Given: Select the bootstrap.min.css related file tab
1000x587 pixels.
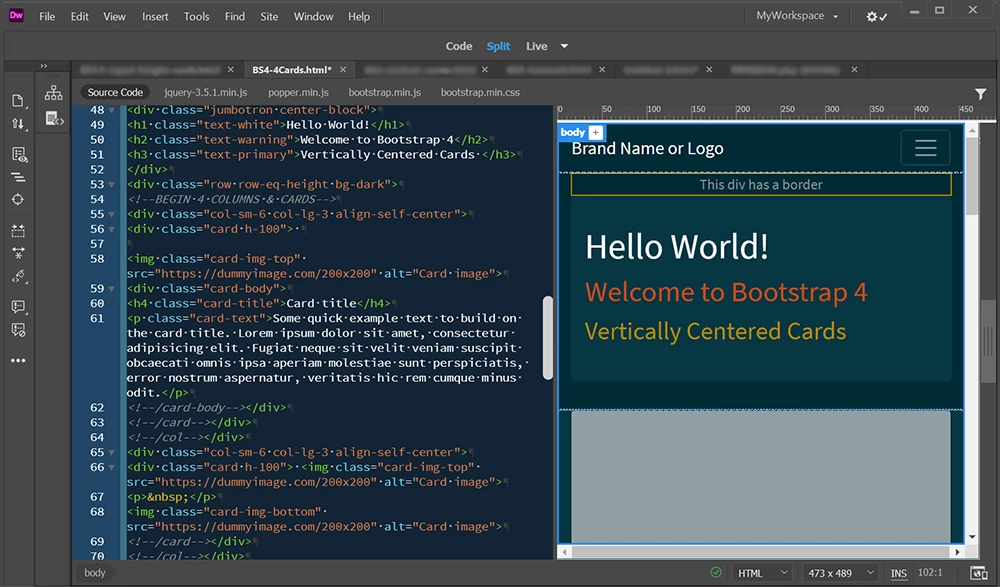Looking at the screenshot, I should point(480,93).
